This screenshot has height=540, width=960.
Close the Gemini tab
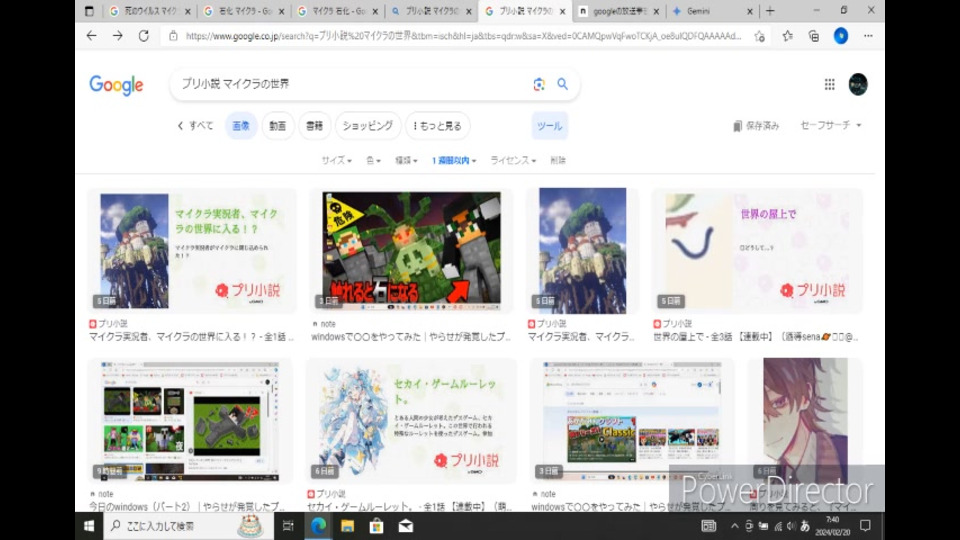click(750, 11)
